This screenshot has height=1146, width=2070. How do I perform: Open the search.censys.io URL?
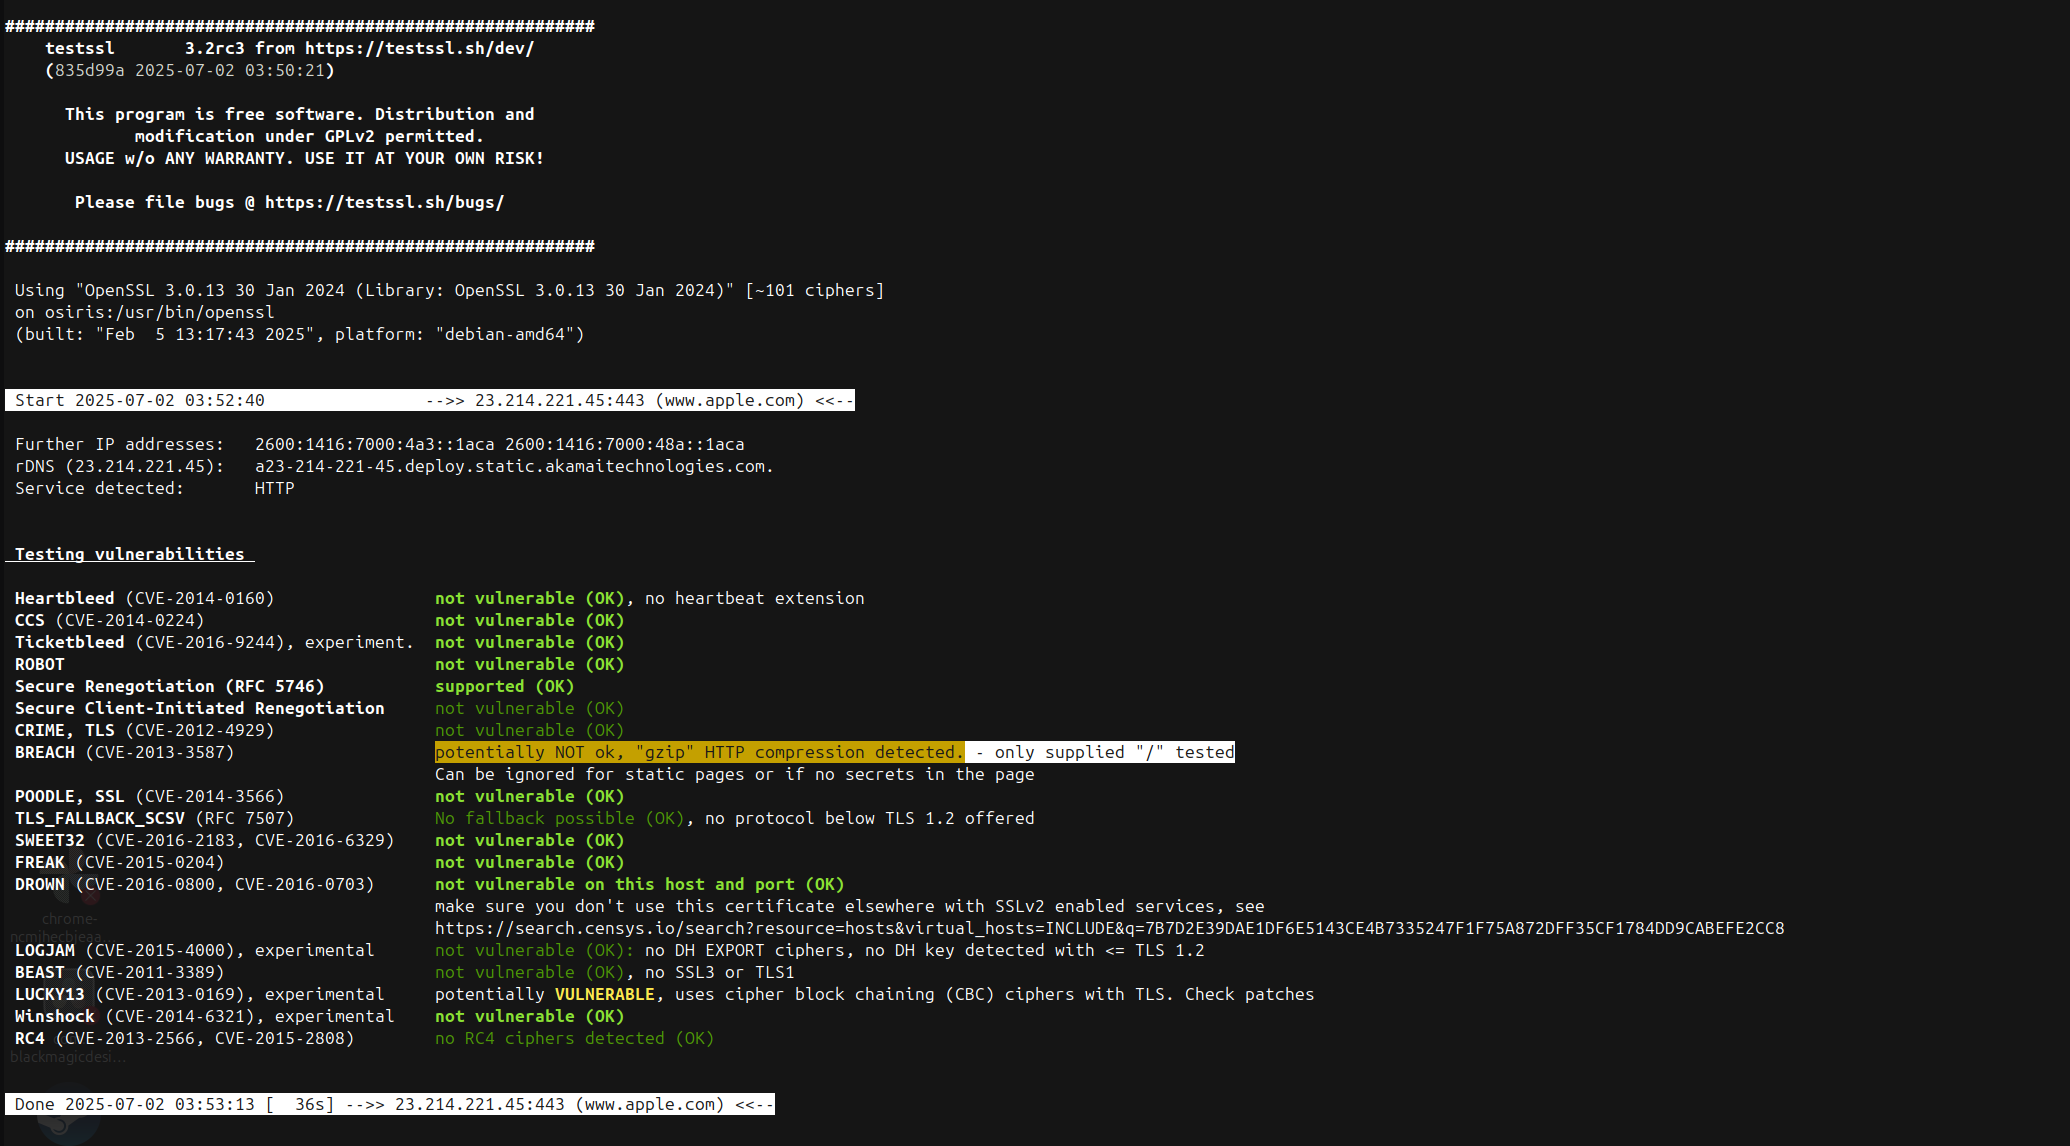point(1108,928)
